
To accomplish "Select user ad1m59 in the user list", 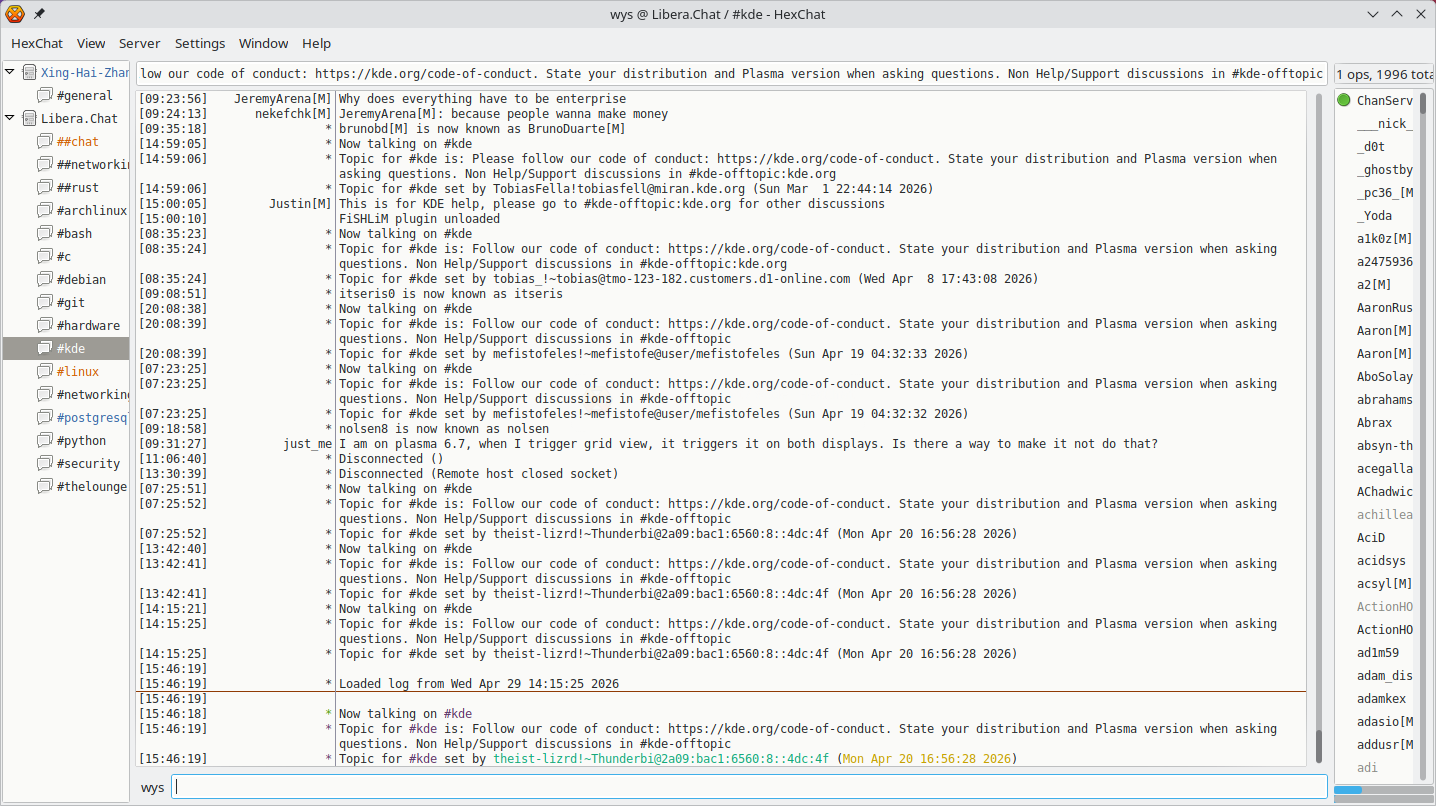I will tap(1378, 653).
